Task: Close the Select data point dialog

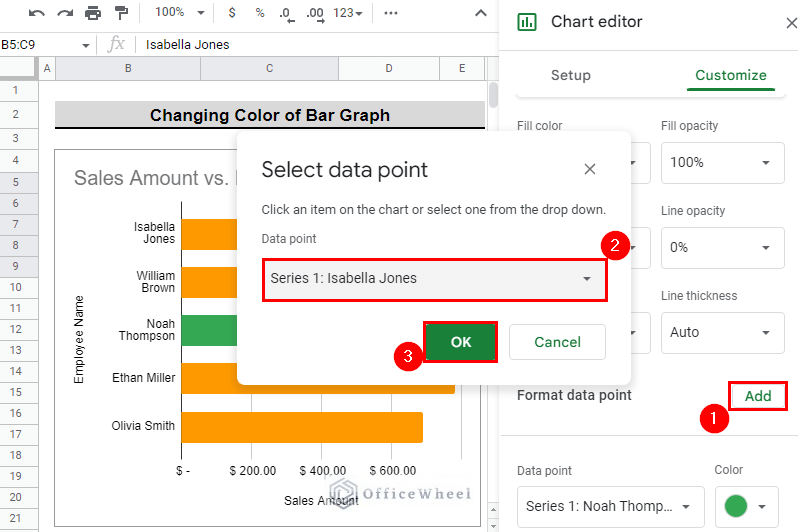Action: point(590,169)
